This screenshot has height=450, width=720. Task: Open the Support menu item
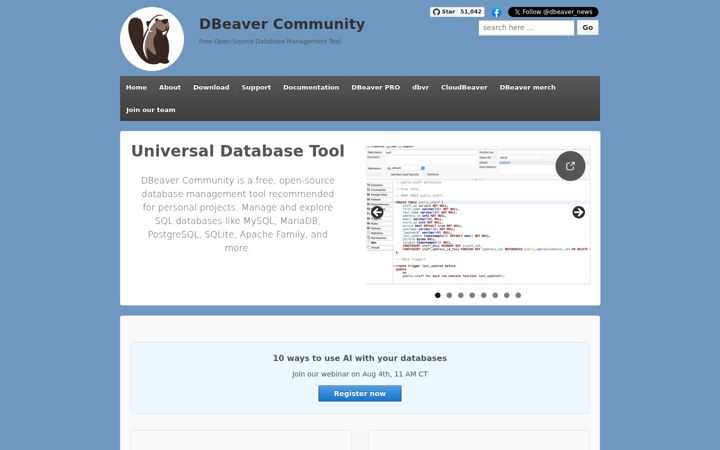pos(256,87)
